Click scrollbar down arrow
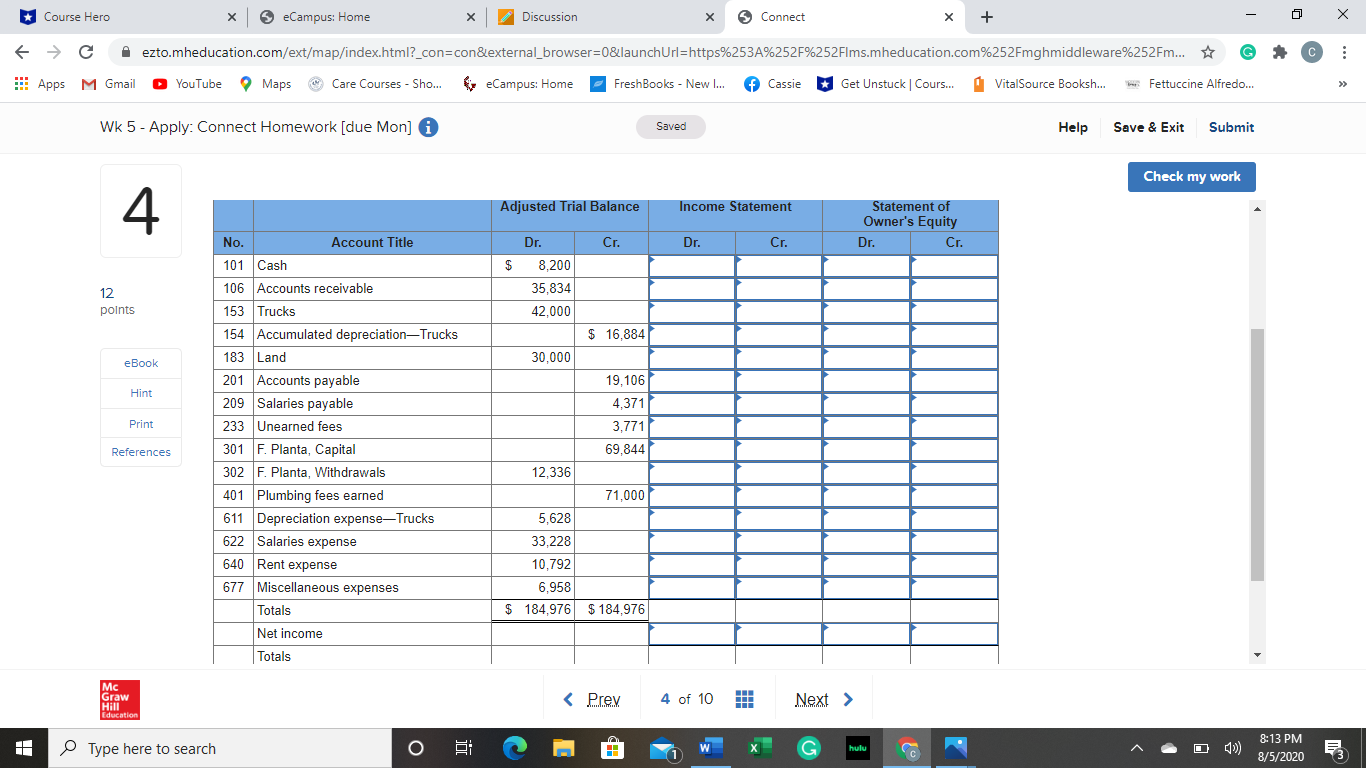 [1258, 655]
